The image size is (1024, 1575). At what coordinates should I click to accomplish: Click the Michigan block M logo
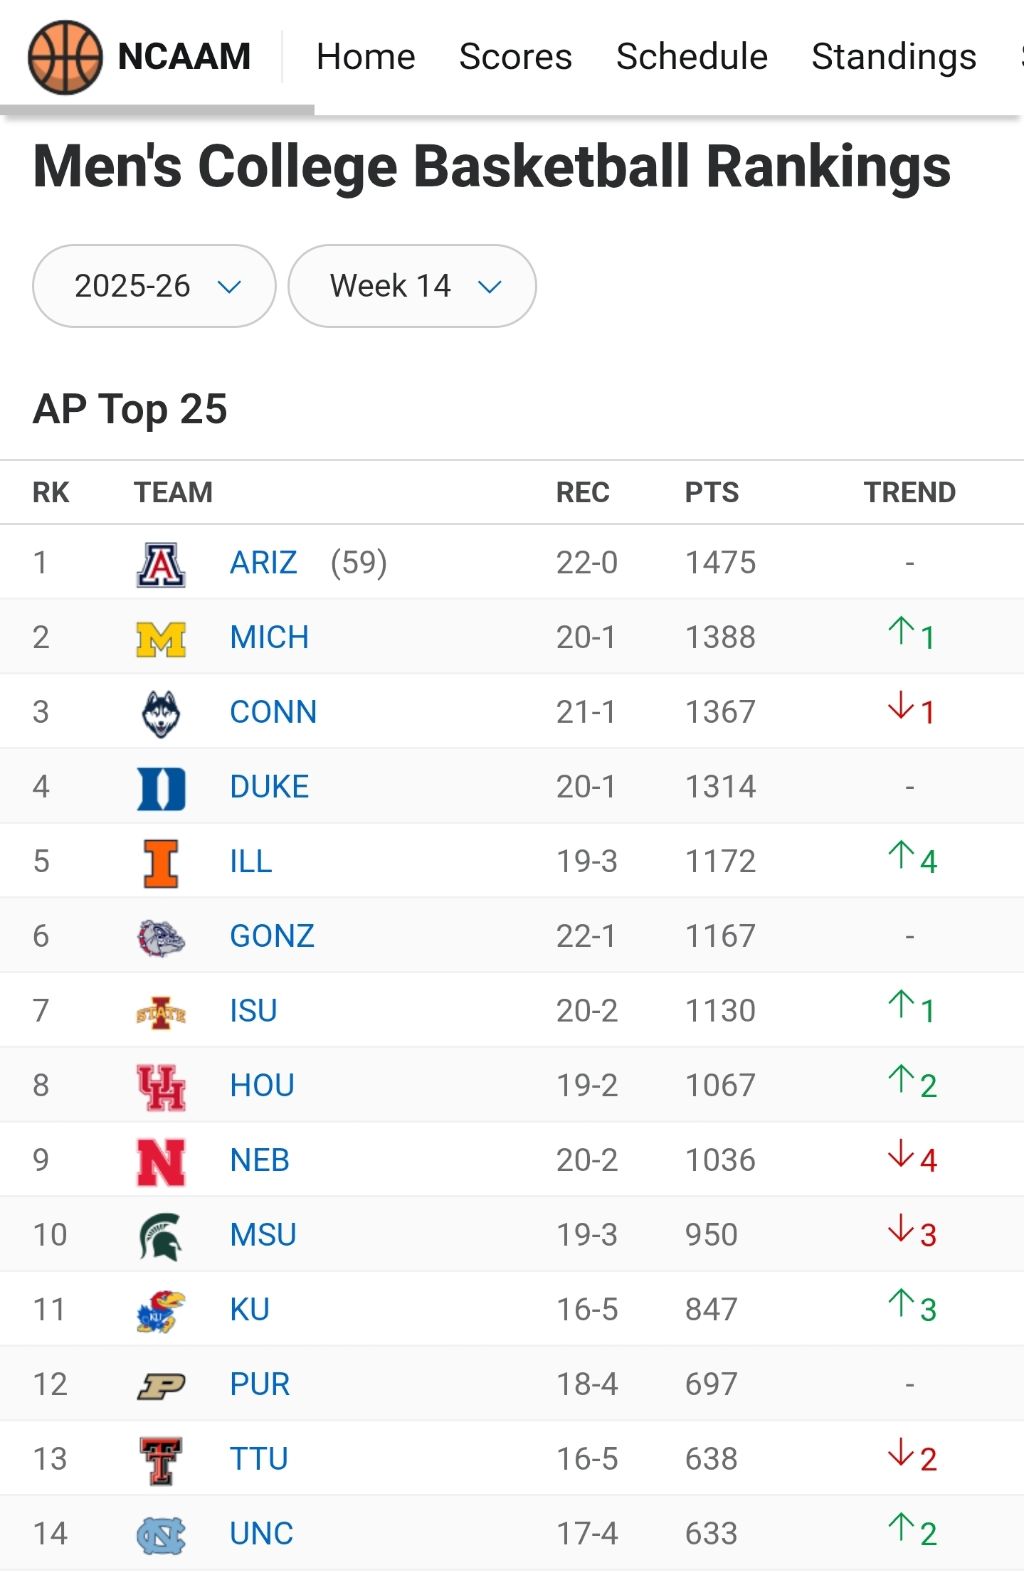[161, 638]
